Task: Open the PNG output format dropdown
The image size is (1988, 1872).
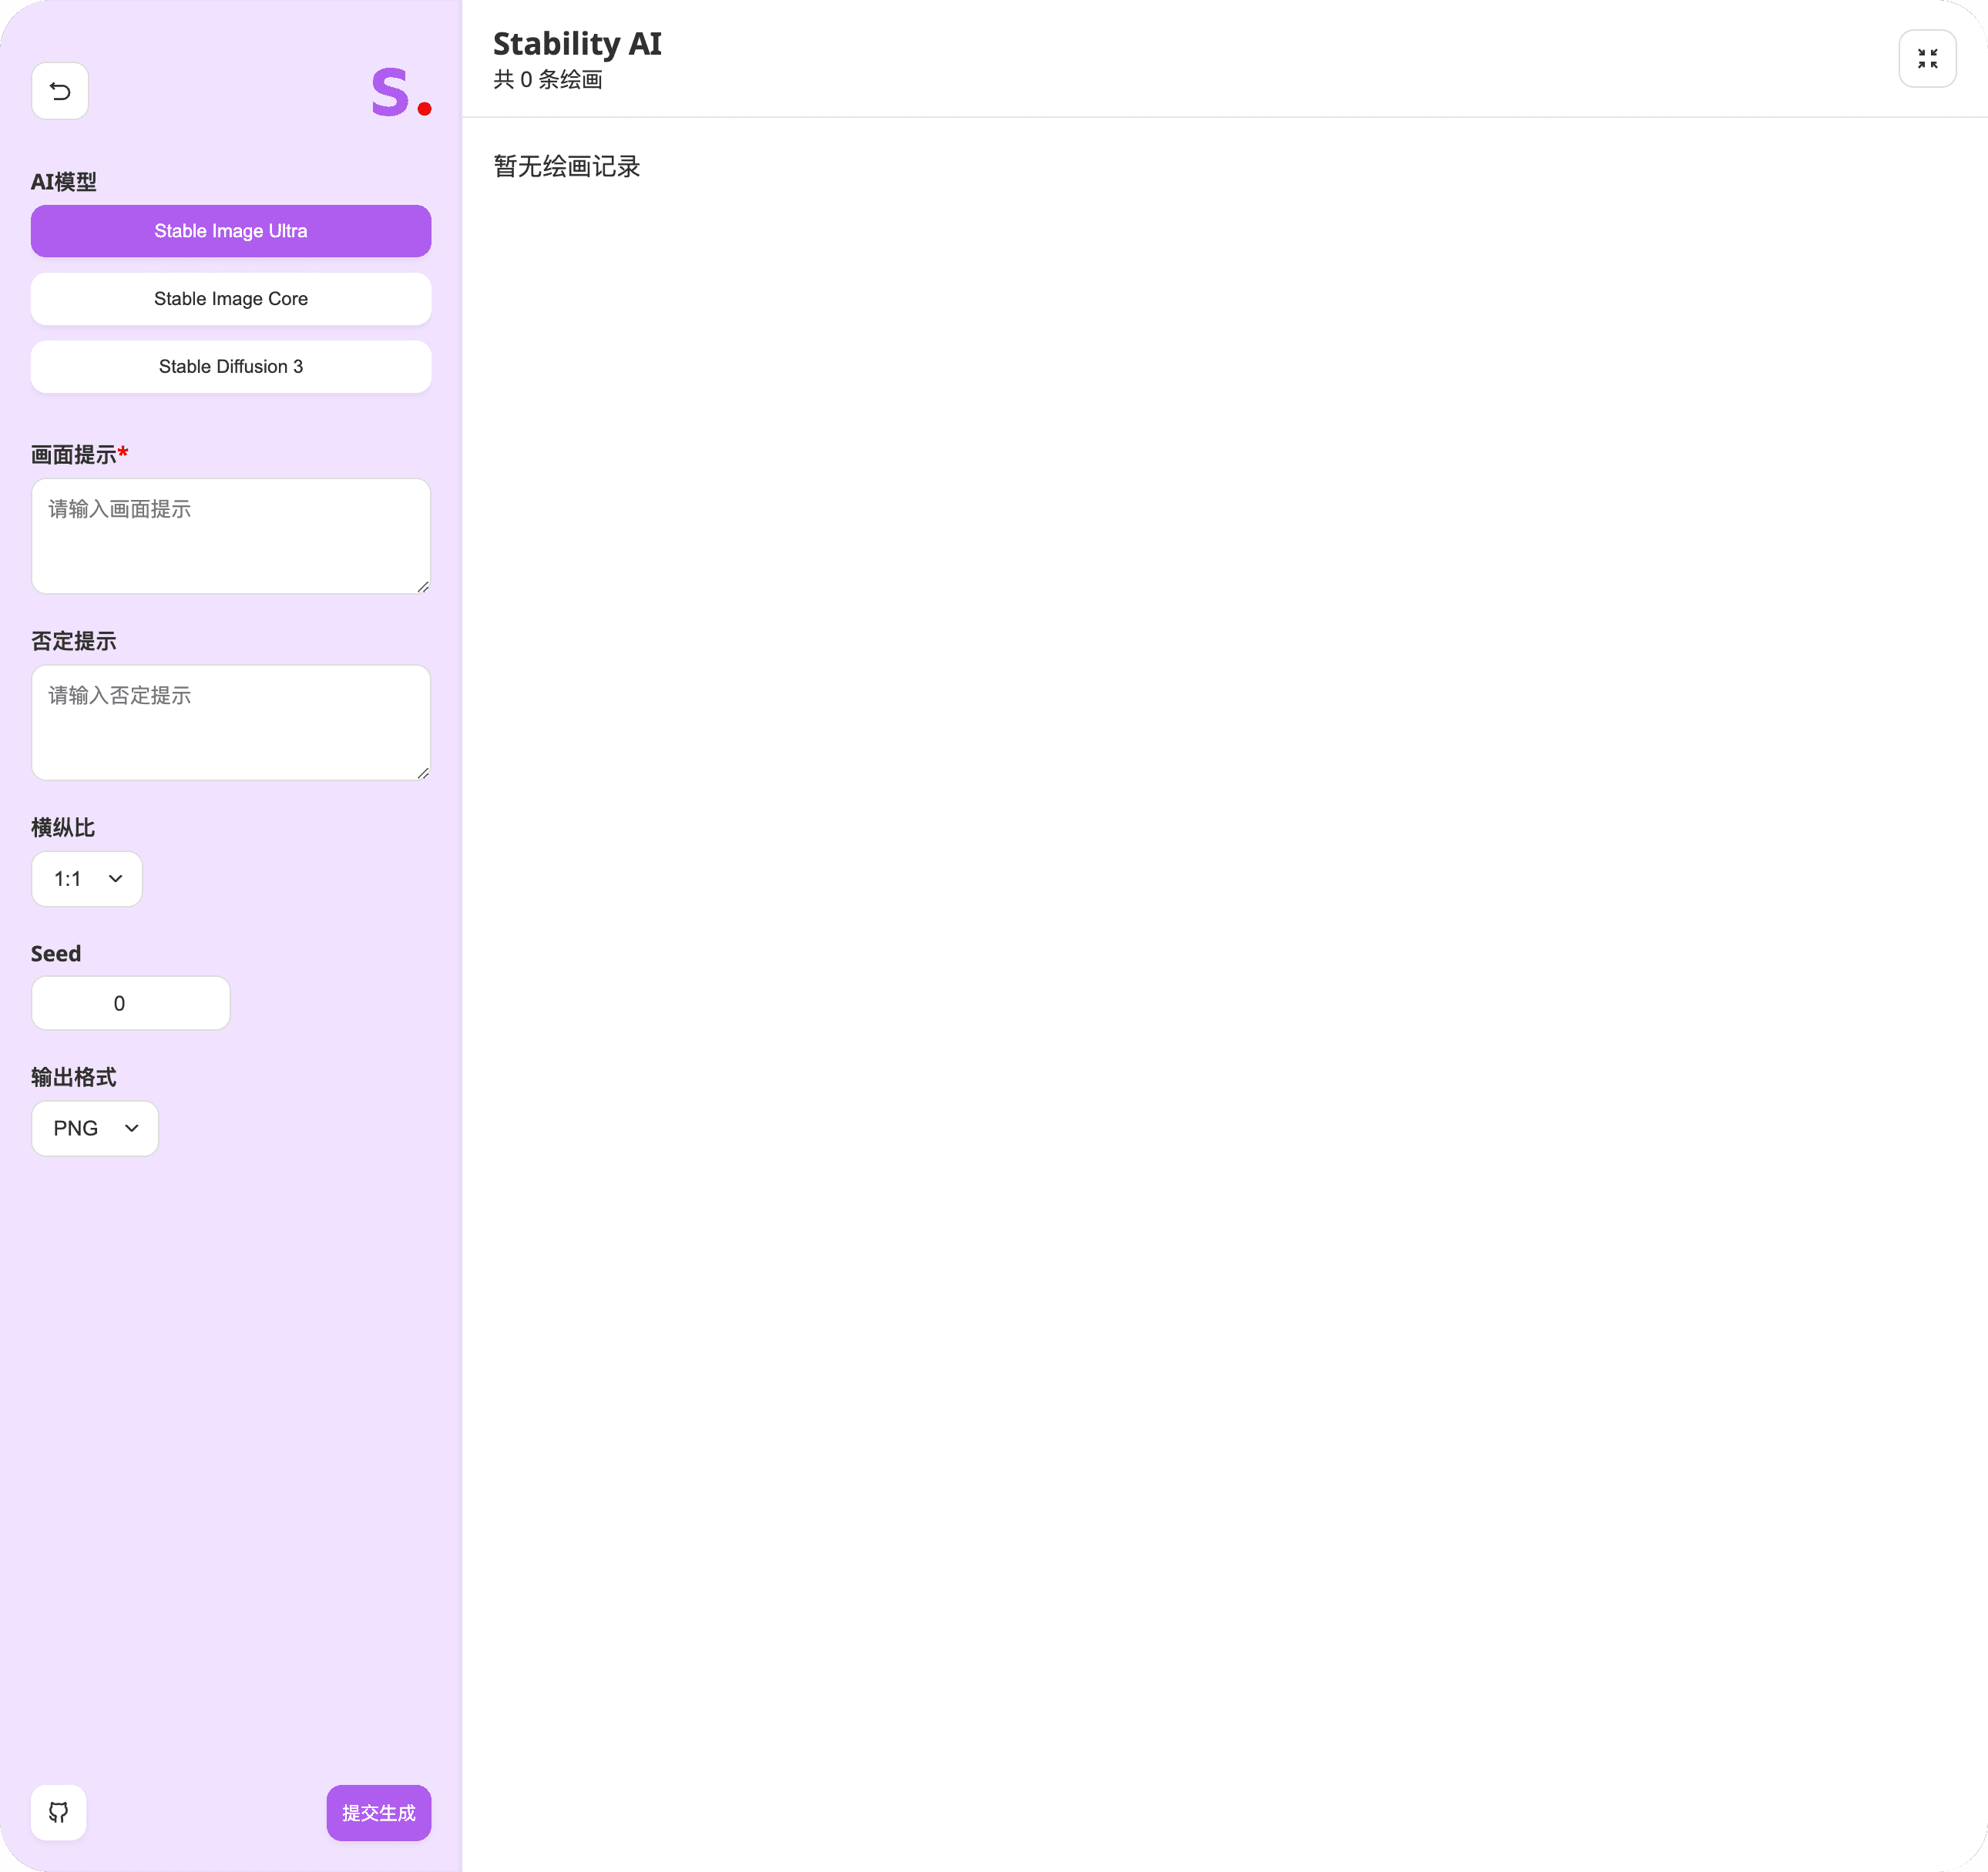Action: [95, 1128]
